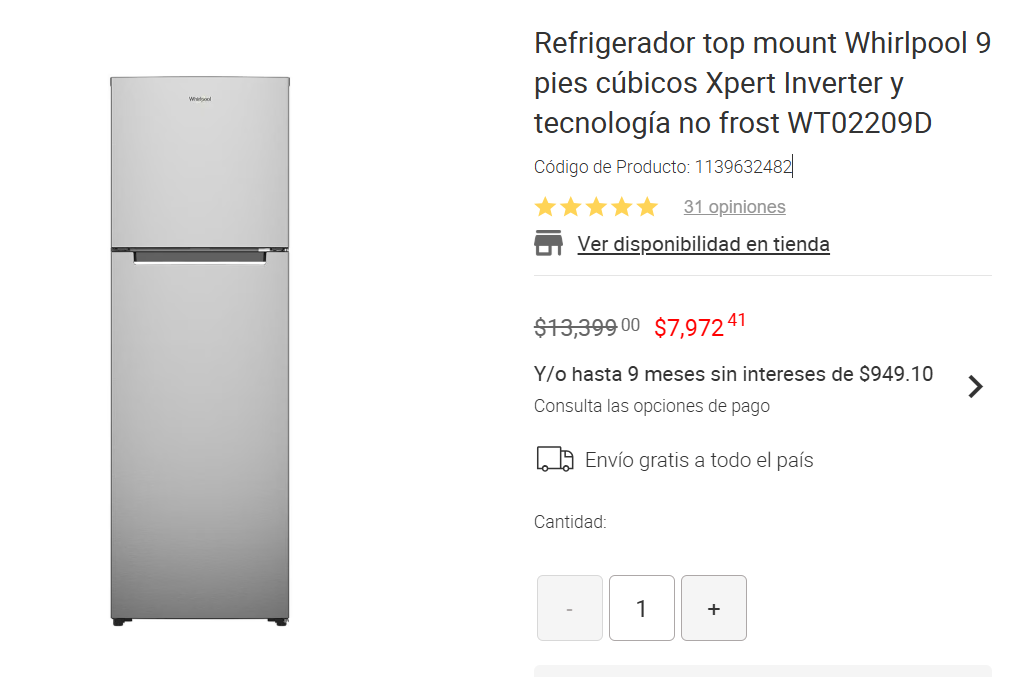Click "Consulta las opciones de pago"
The width and height of the screenshot is (1020, 677).
(651, 405)
